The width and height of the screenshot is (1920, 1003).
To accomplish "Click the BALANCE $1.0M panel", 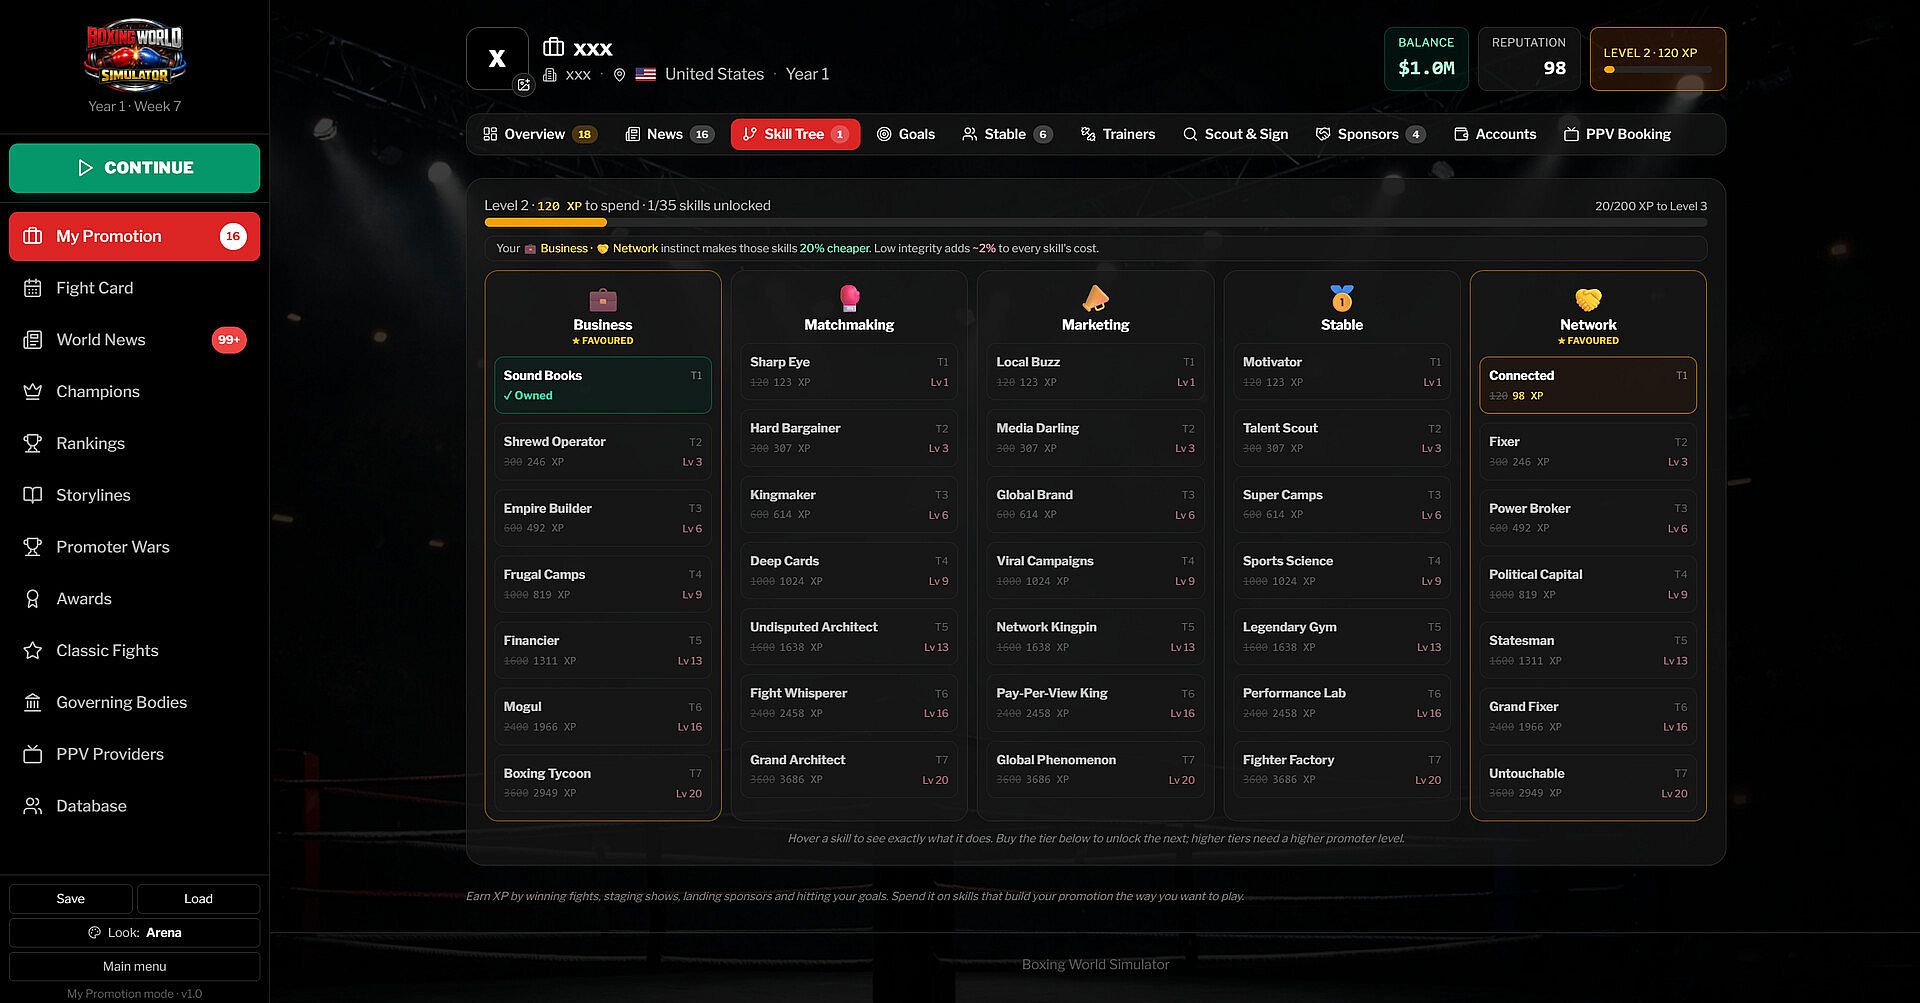I will click(1426, 59).
